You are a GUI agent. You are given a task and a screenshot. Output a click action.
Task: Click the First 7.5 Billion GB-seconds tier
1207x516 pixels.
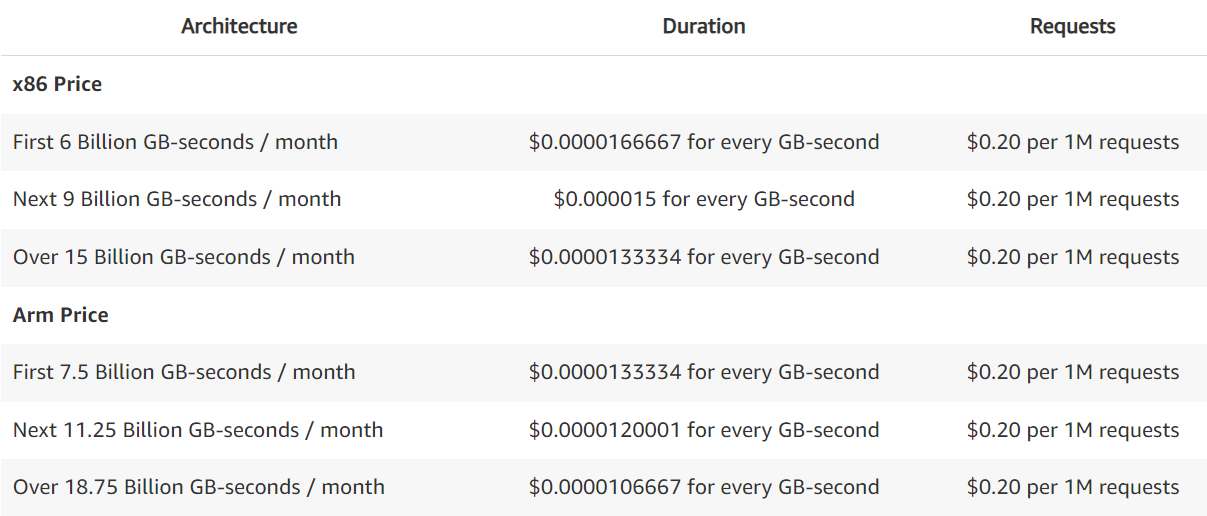[x=184, y=372]
